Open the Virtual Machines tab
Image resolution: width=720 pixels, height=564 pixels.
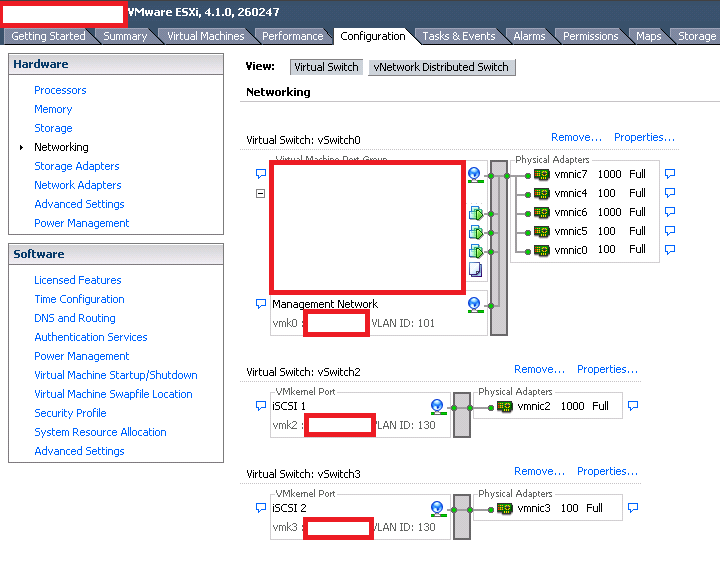(205, 36)
